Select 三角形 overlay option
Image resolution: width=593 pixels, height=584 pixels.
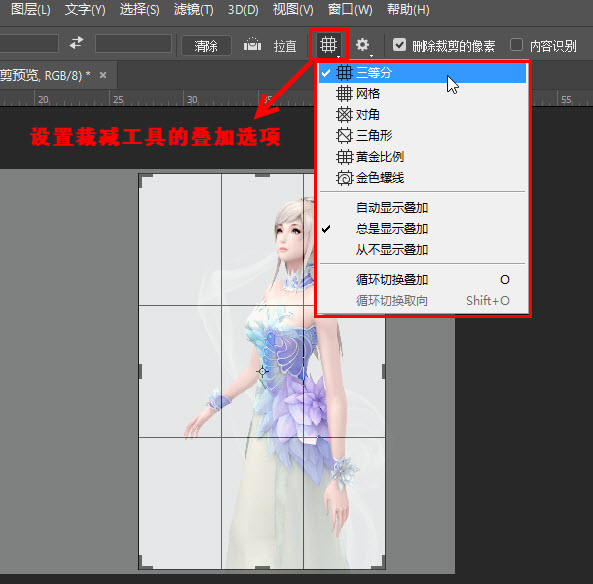(x=422, y=135)
